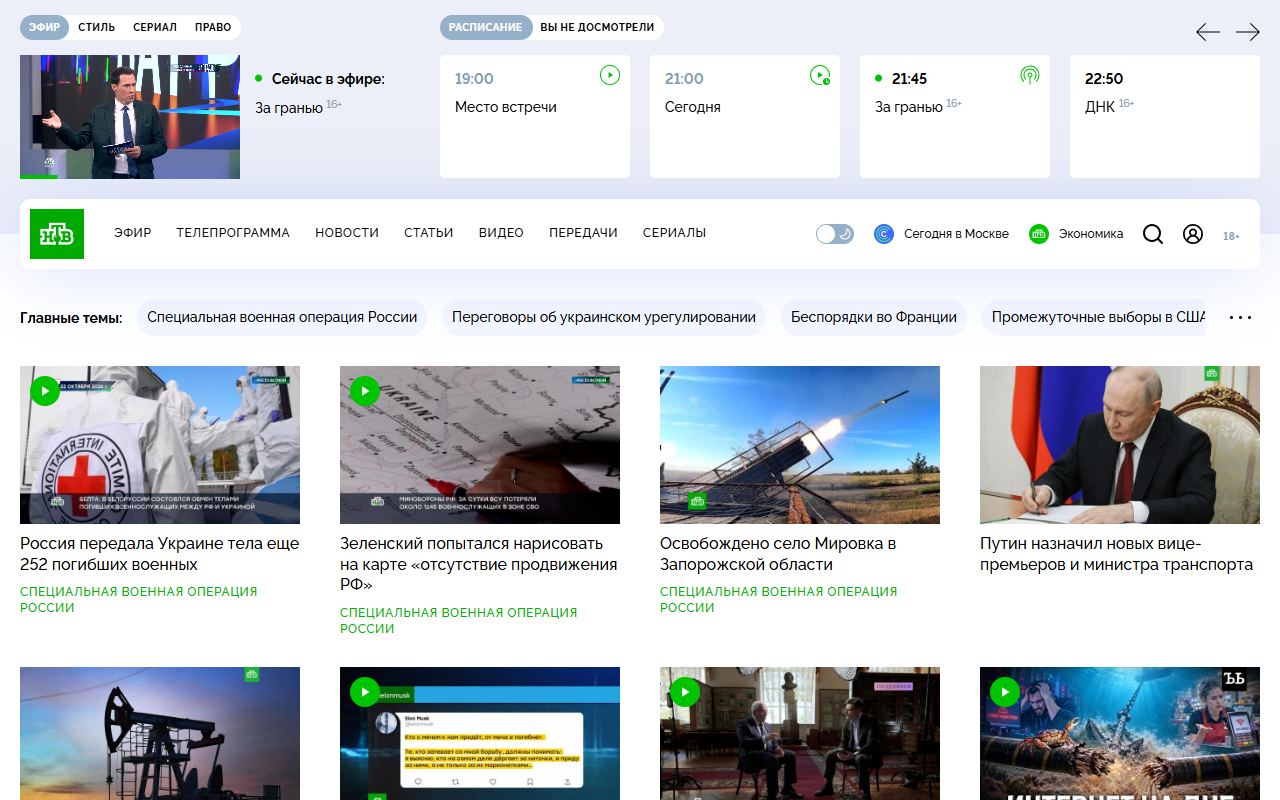
Task: Open Телепрограмма in the main menu
Action: [x=233, y=233]
